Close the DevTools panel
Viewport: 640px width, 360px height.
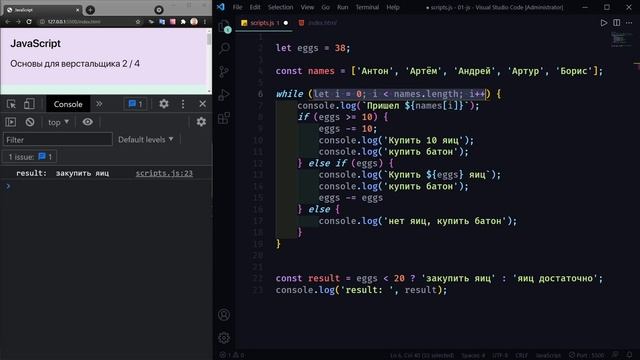point(202,104)
